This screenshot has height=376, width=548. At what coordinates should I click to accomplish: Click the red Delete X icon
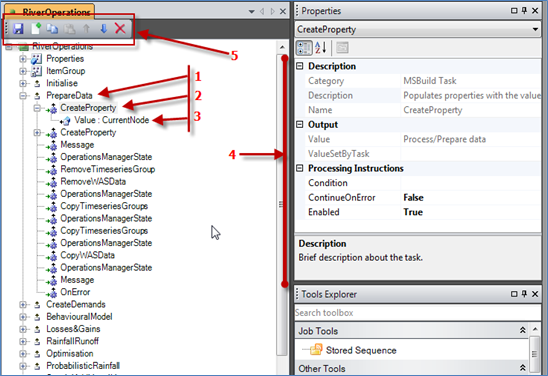(x=120, y=28)
